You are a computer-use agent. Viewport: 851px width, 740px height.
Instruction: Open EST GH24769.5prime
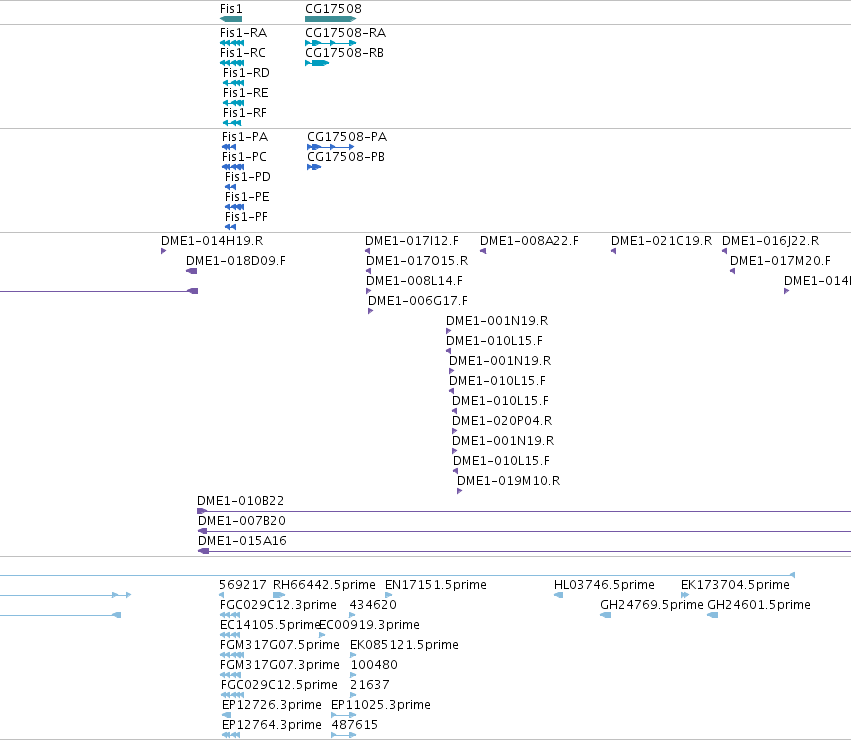pyautogui.click(x=652, y=605)
